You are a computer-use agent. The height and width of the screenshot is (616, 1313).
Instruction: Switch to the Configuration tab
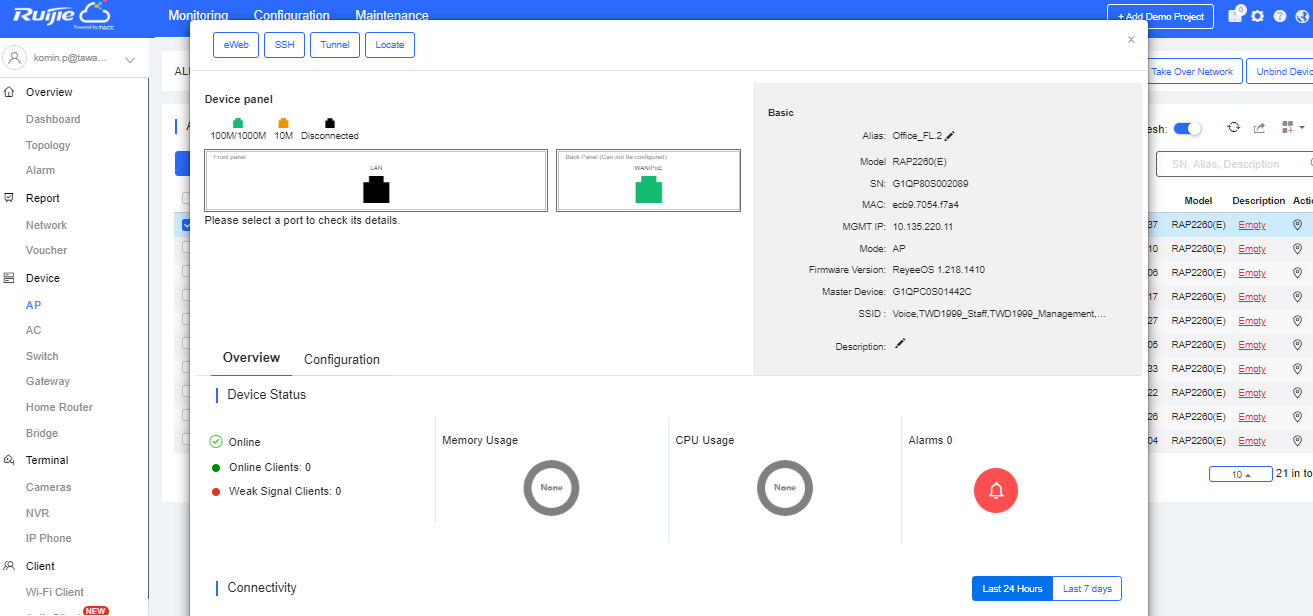(x=342, y=360)
